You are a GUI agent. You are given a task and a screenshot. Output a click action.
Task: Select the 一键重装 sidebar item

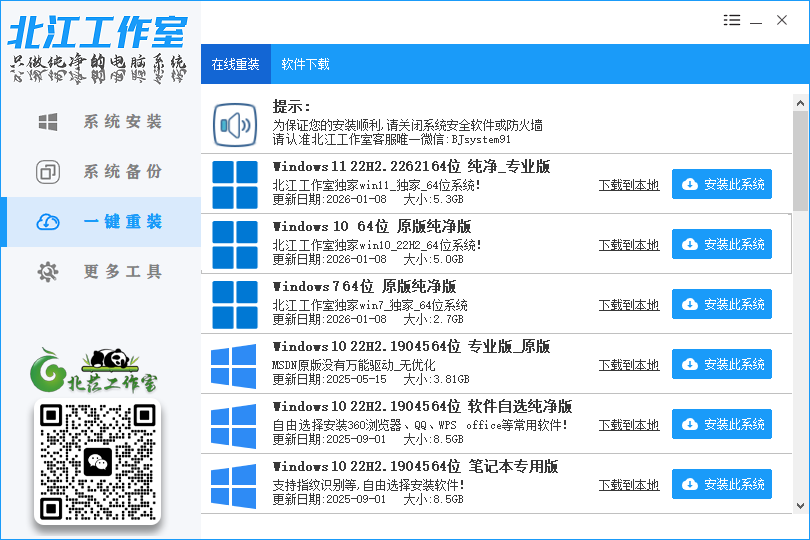(101, 222)
